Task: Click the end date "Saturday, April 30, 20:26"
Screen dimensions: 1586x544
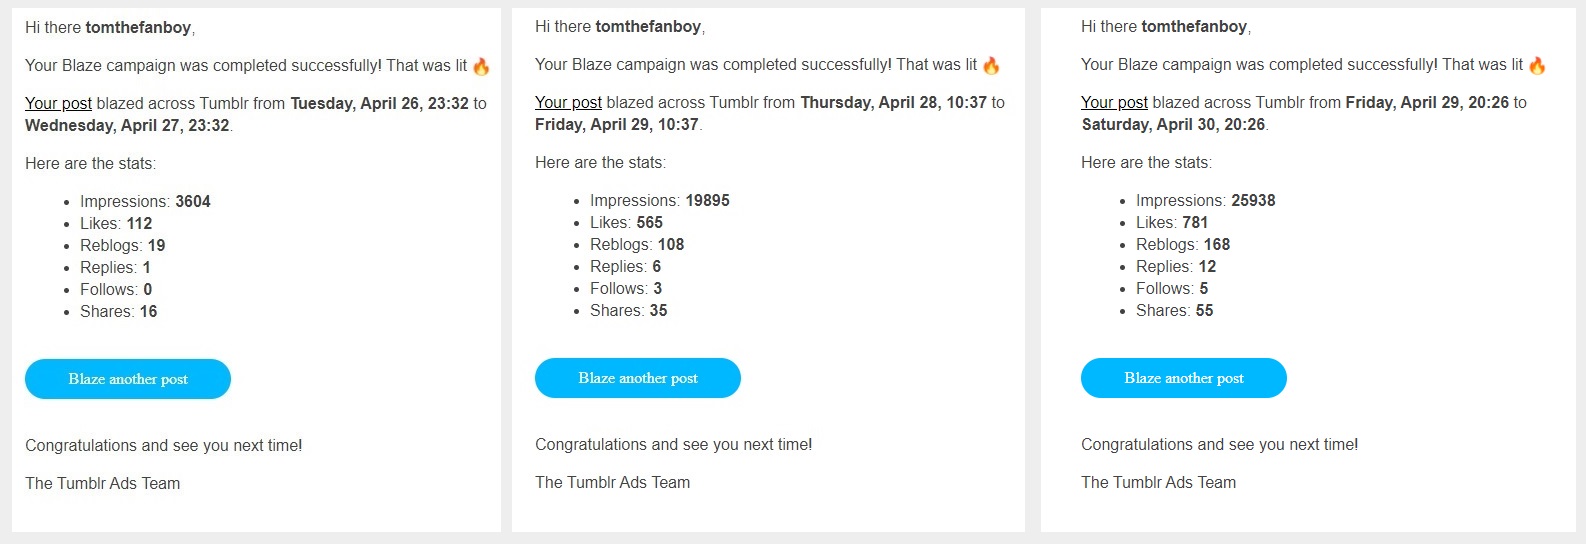Action: 1173,124
